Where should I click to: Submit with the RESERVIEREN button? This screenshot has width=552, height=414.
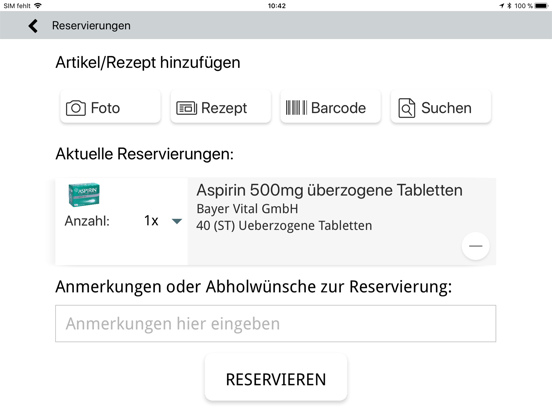pos(276,378)
